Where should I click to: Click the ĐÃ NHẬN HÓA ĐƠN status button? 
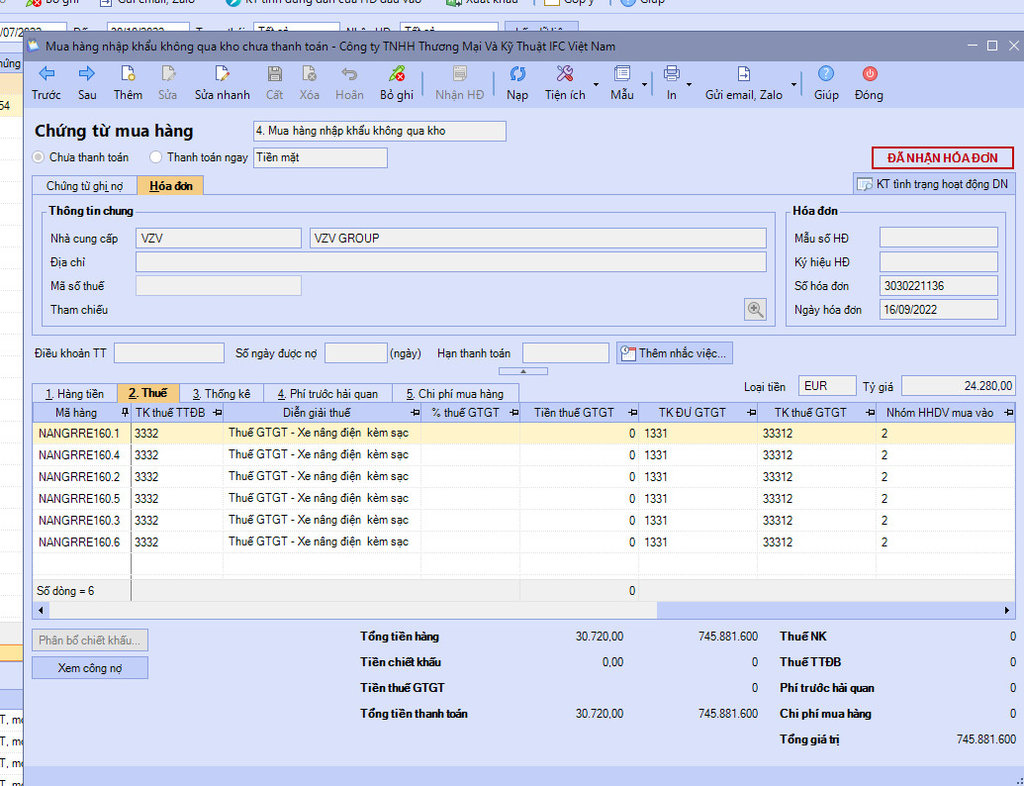(942, 158)
